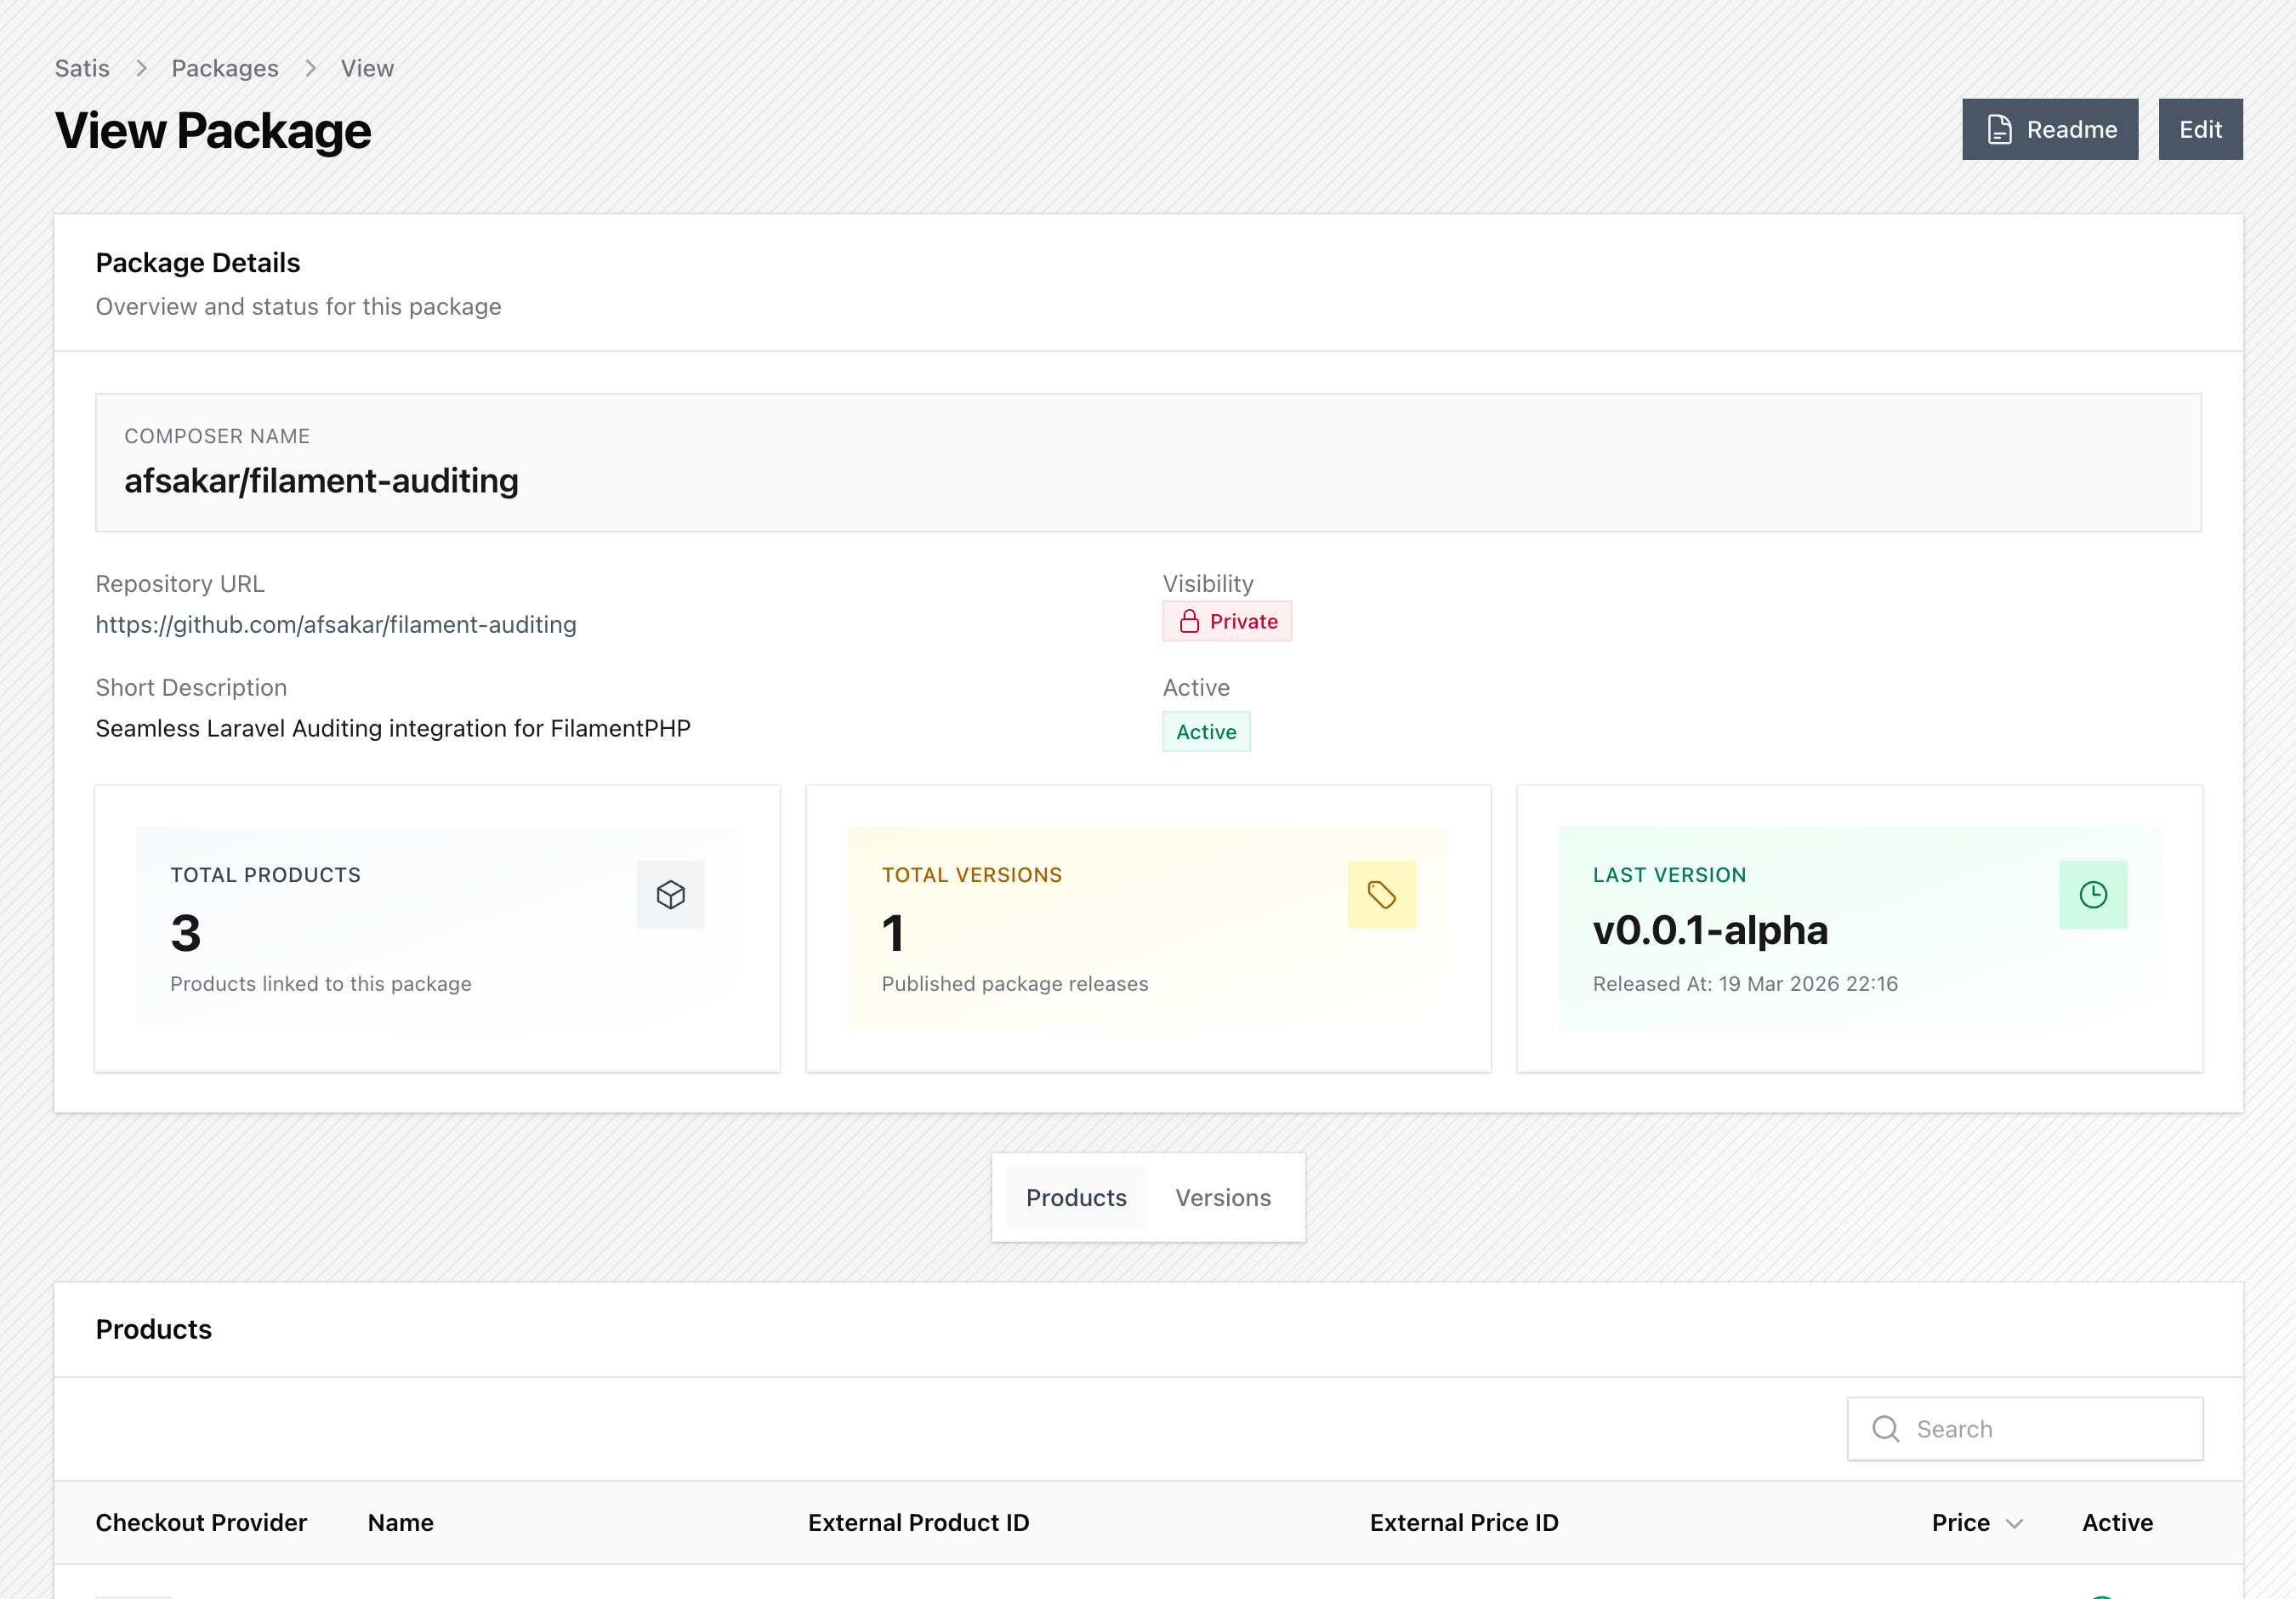Click the View breadcrumb item
The height and width of the screenshot is (1599, 2296).
click(367, 68)
